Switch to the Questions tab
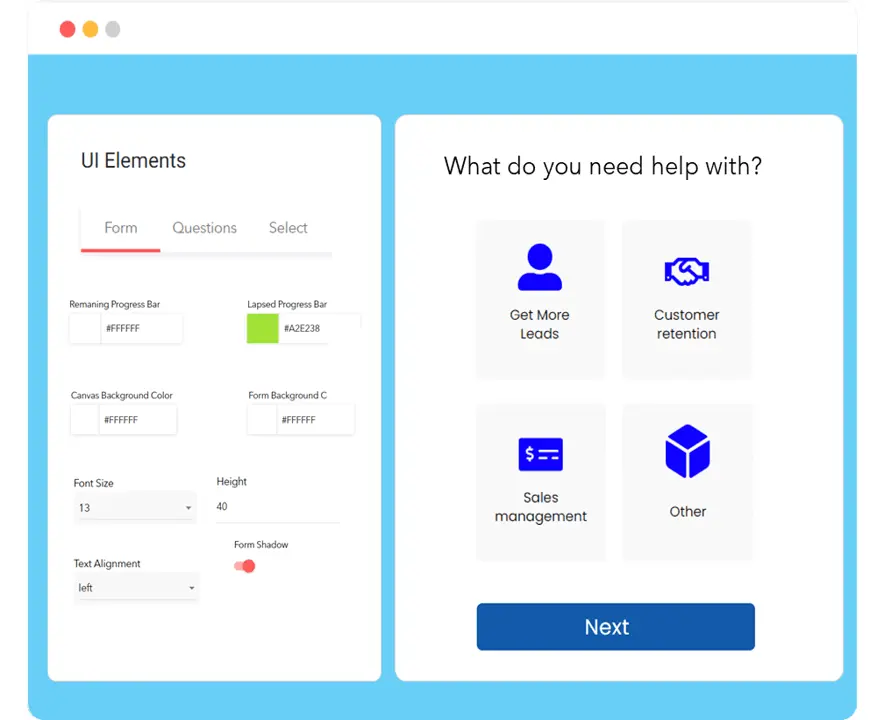The image size is (884, 720). point(204,228)
